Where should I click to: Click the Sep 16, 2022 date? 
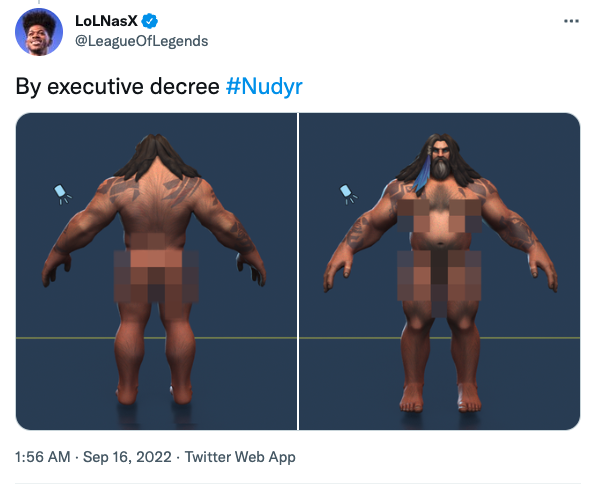[x=127, y=457]
